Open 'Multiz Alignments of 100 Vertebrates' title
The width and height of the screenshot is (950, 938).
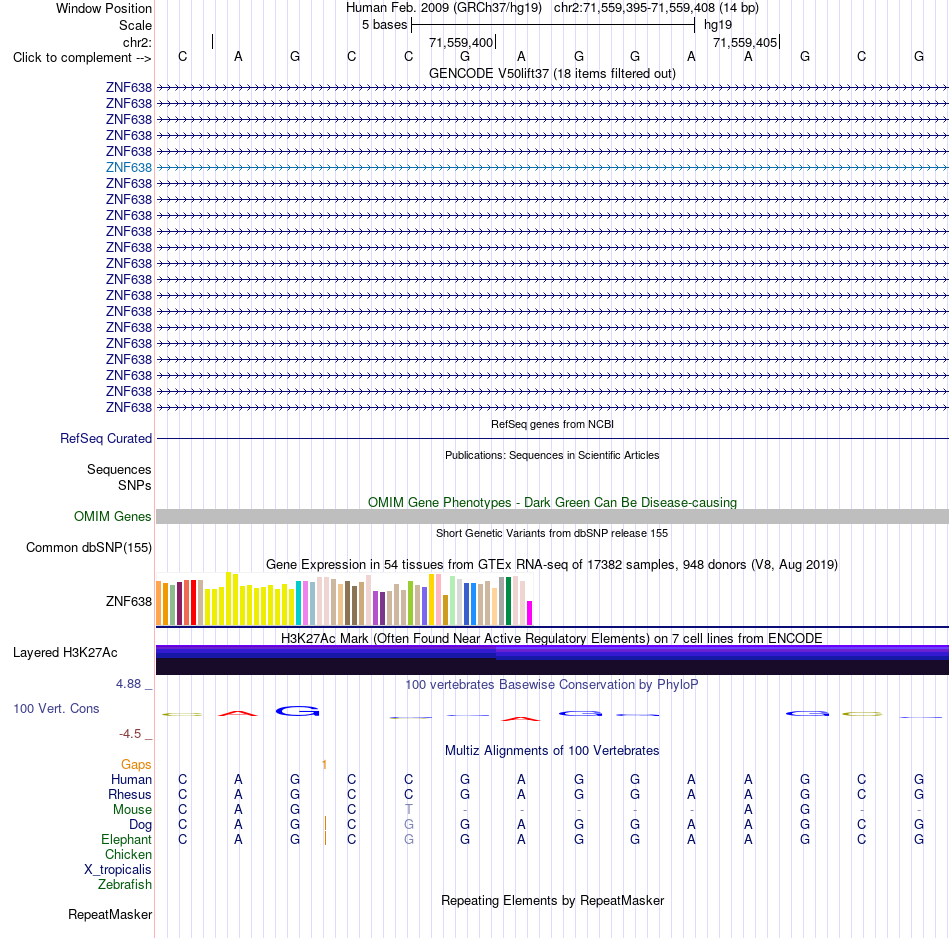(552, 751)
